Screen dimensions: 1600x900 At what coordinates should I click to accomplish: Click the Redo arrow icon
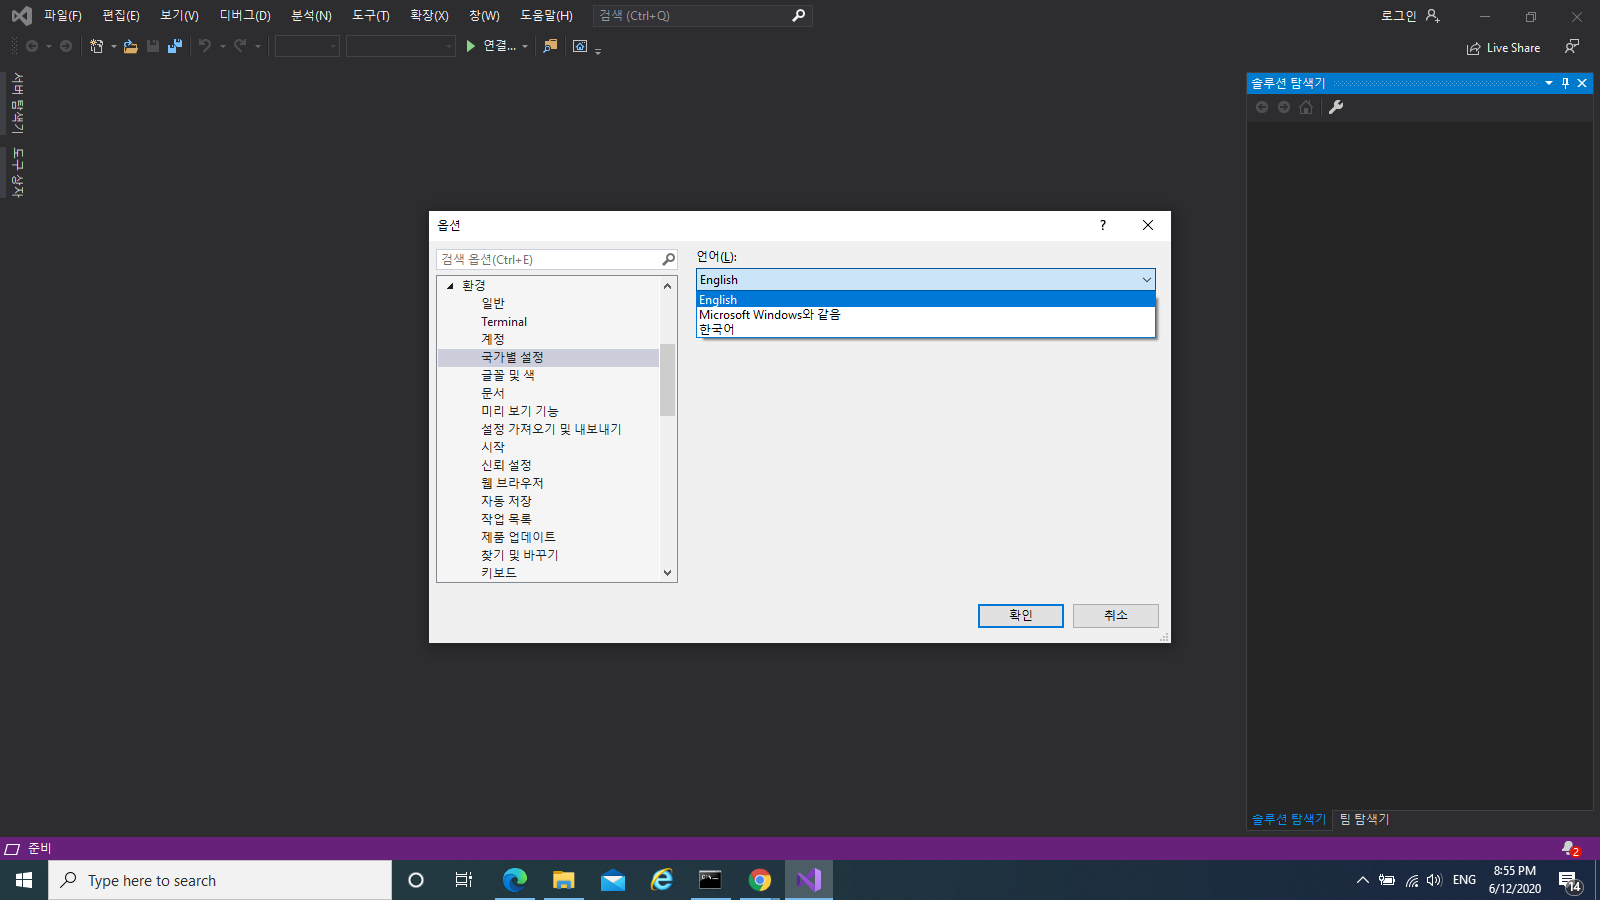[240, 46]
